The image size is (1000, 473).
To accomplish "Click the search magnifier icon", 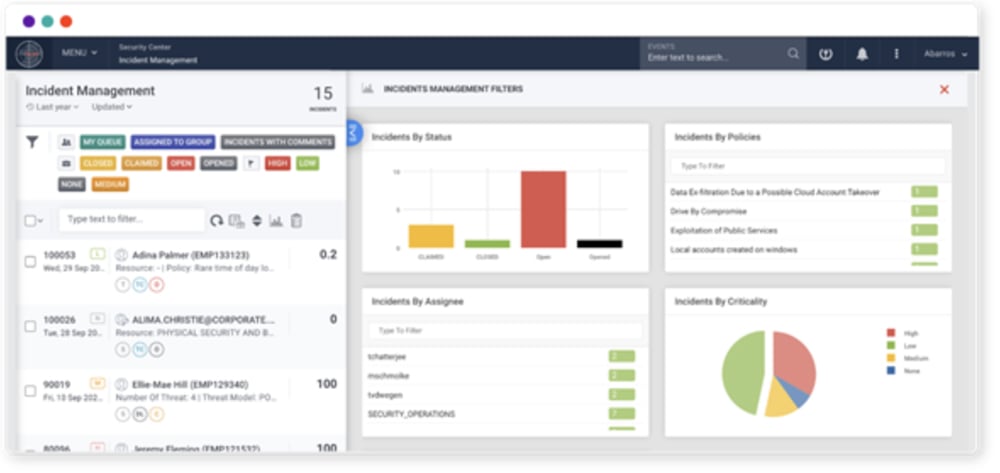I will point(793,54).
